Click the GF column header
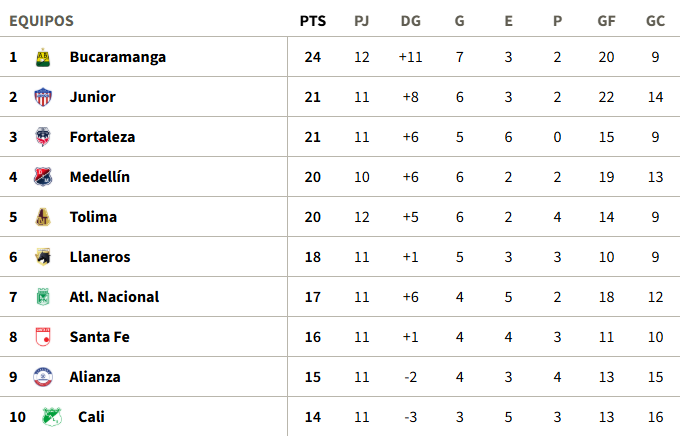 [606, 21]
